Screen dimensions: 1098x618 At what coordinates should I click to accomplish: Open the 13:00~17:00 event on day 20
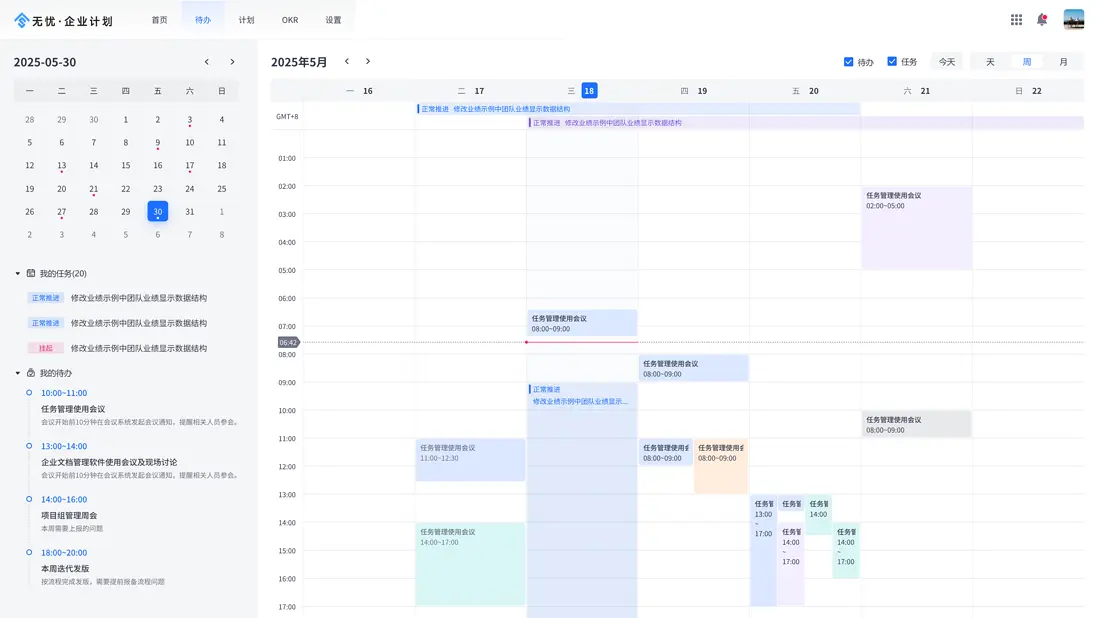pyautogui.click(x=763, y=550)
